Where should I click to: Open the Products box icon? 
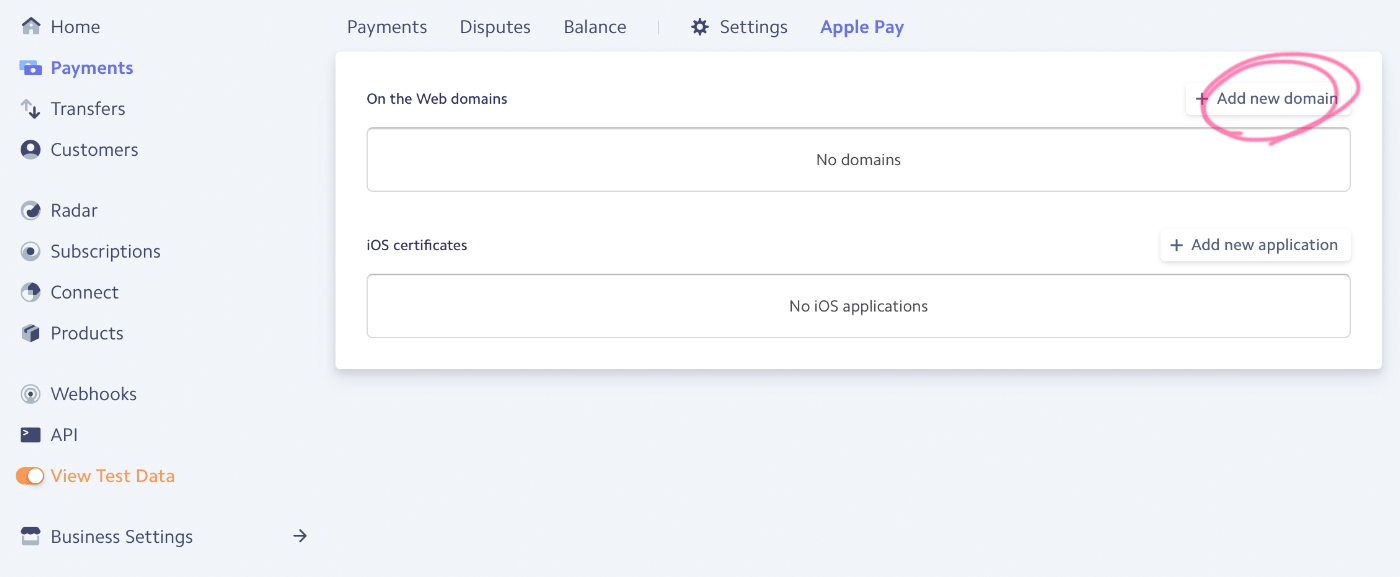(x=31, y=334)
